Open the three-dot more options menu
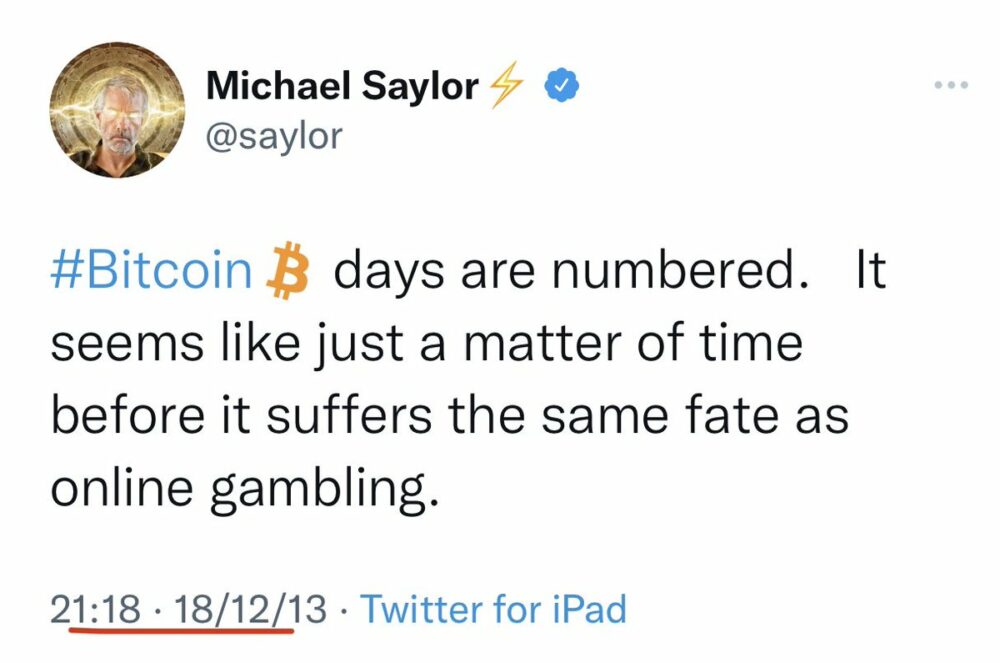This screenshot has width=1000, height=663. pos(950,86)
